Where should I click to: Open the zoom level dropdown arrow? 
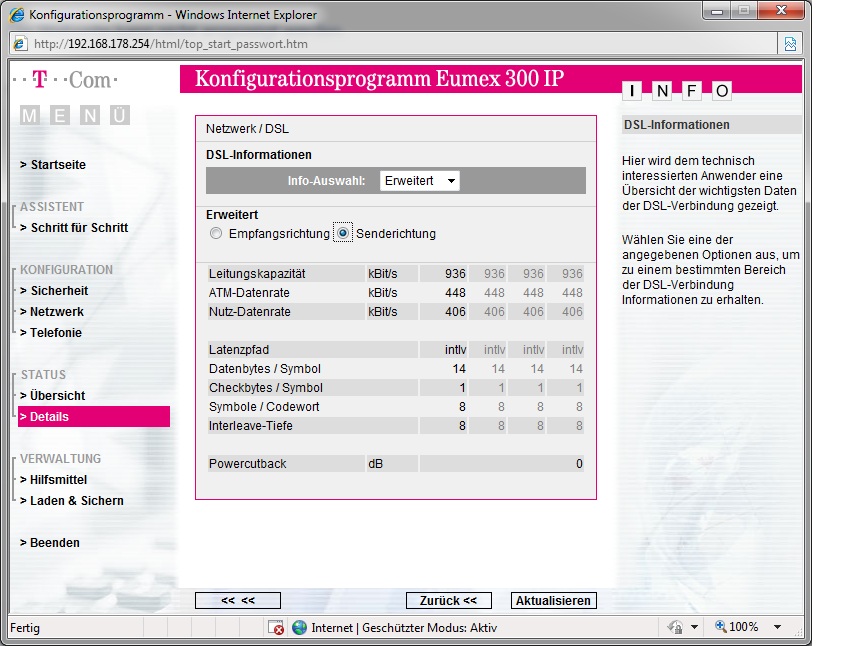point(777,627)
